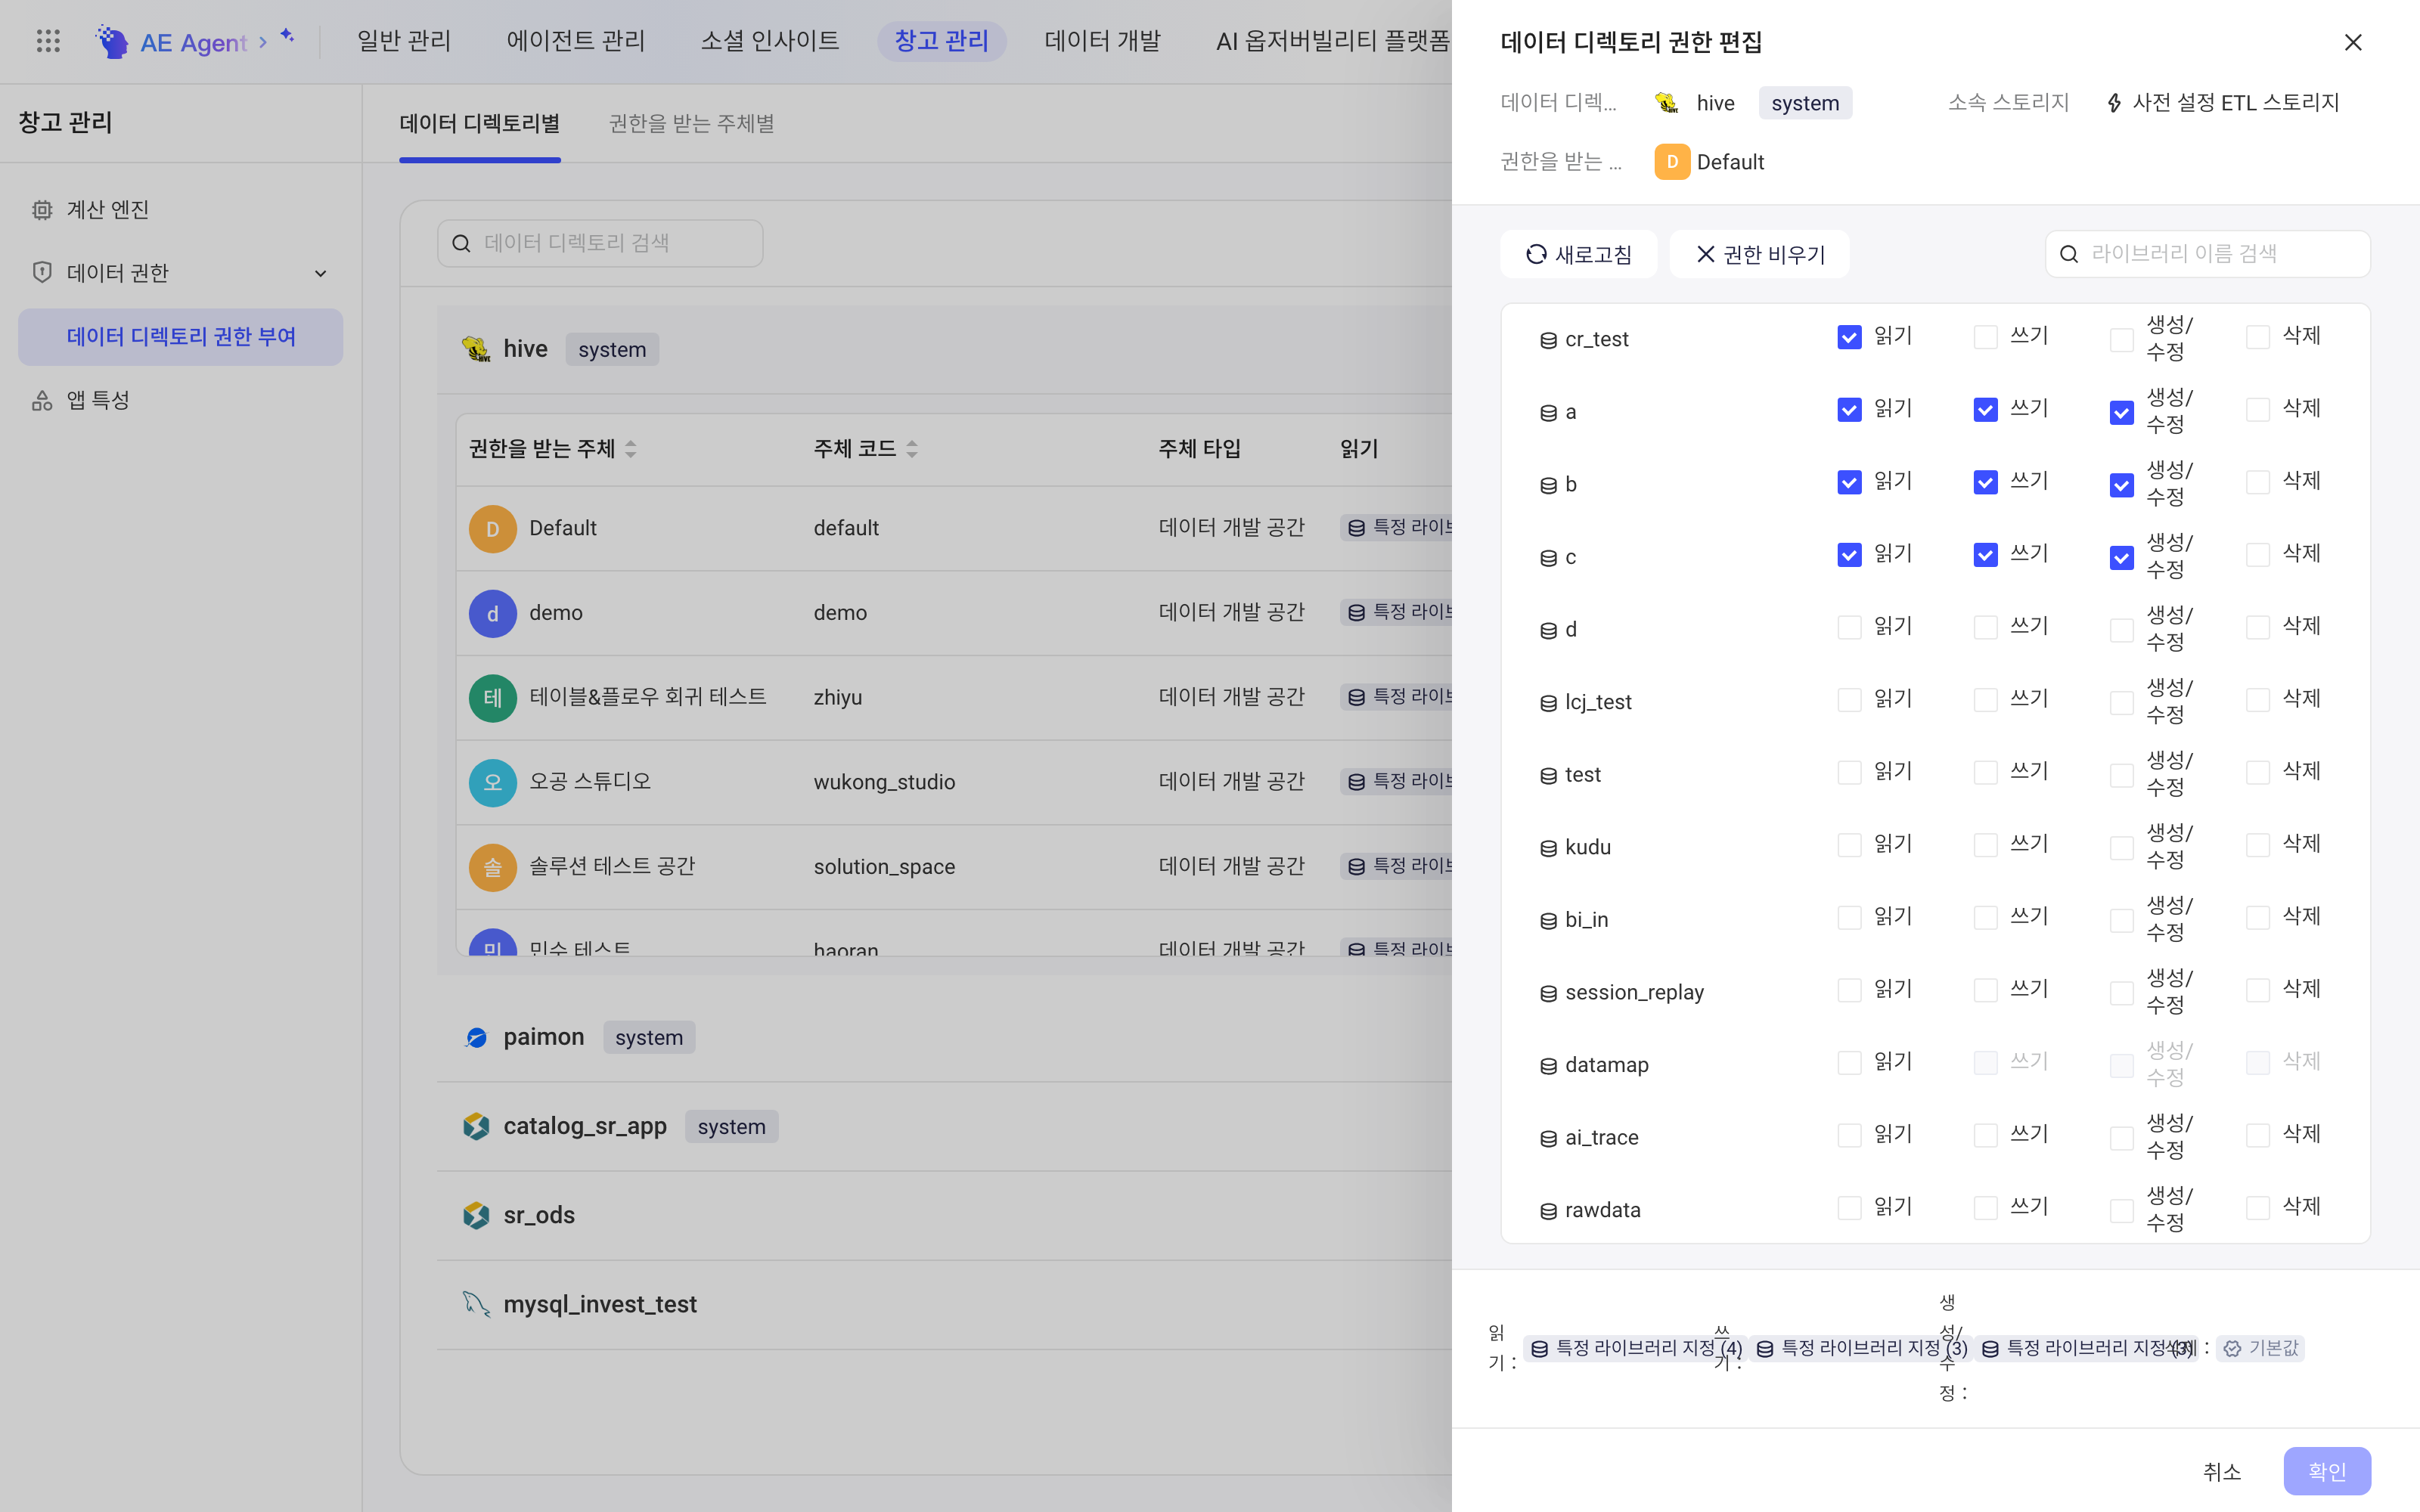The image size is (2420, 1512).
Task: Click the 취소 button
Action: [x=2222, y=1471]
